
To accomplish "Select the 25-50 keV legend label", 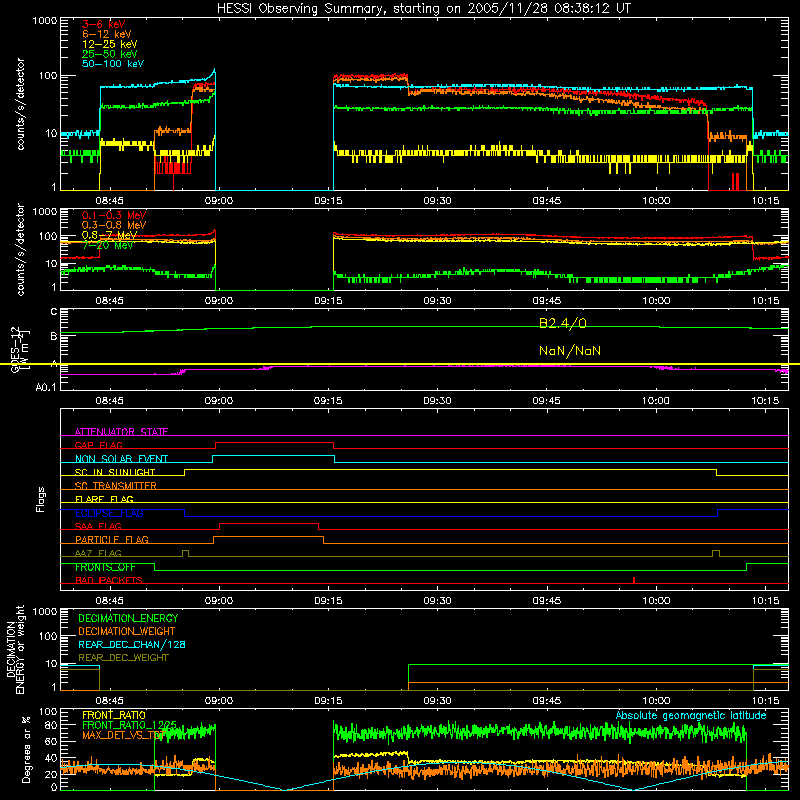I will click(110, 54).
